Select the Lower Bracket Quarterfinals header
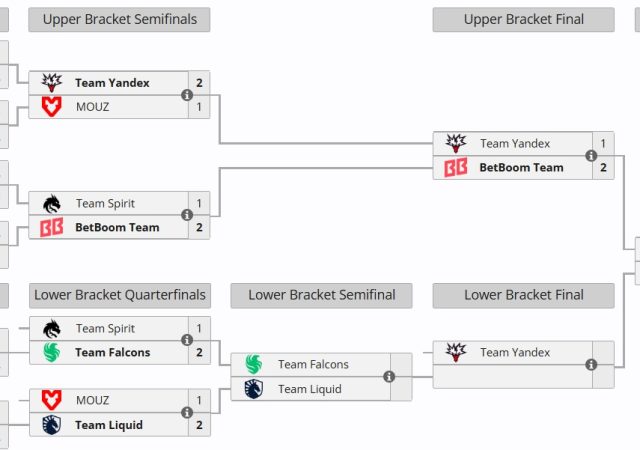 (120, 295)
